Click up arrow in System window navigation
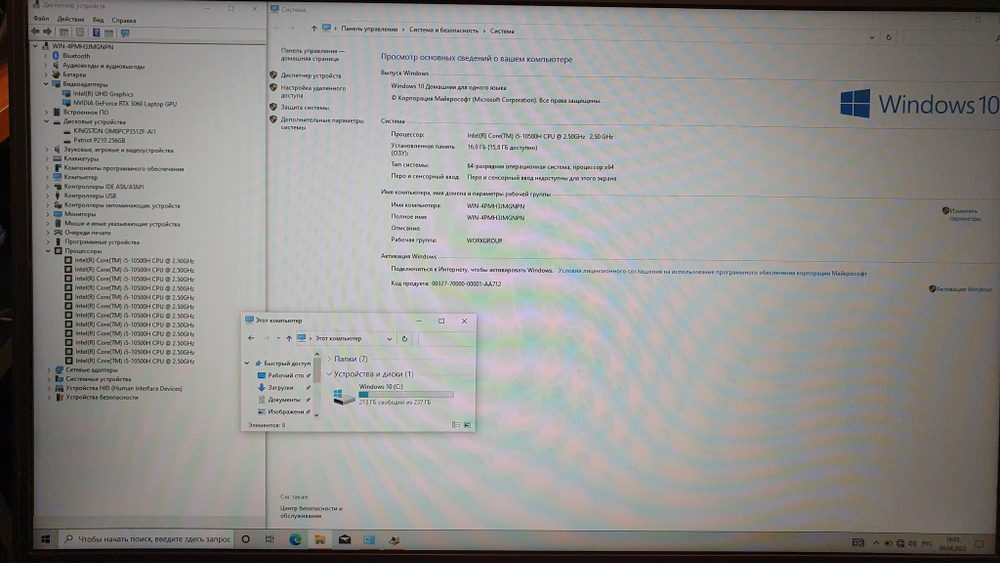 [314, 28]
